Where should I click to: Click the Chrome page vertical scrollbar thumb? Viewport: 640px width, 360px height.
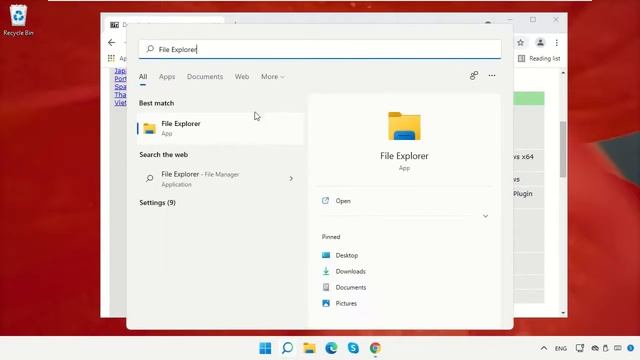click(563, 149)
